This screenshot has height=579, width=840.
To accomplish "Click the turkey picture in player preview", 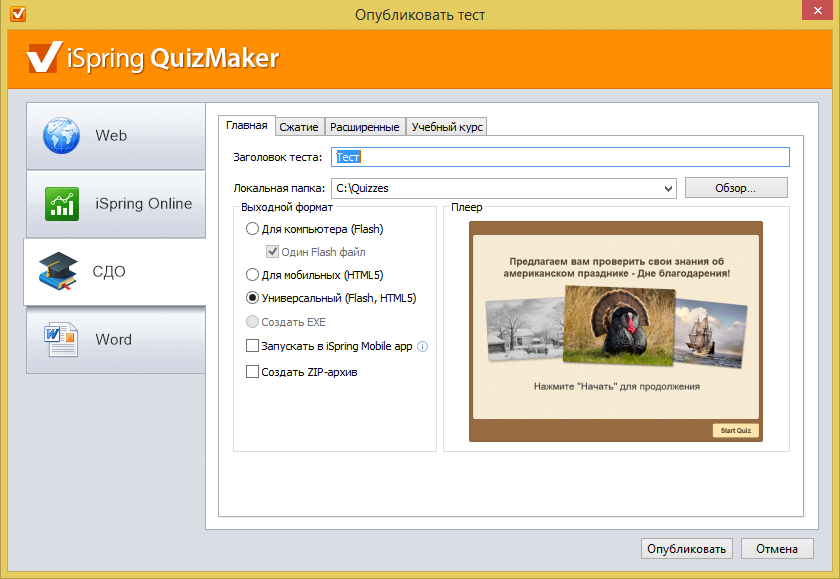I will click(619, 326).
